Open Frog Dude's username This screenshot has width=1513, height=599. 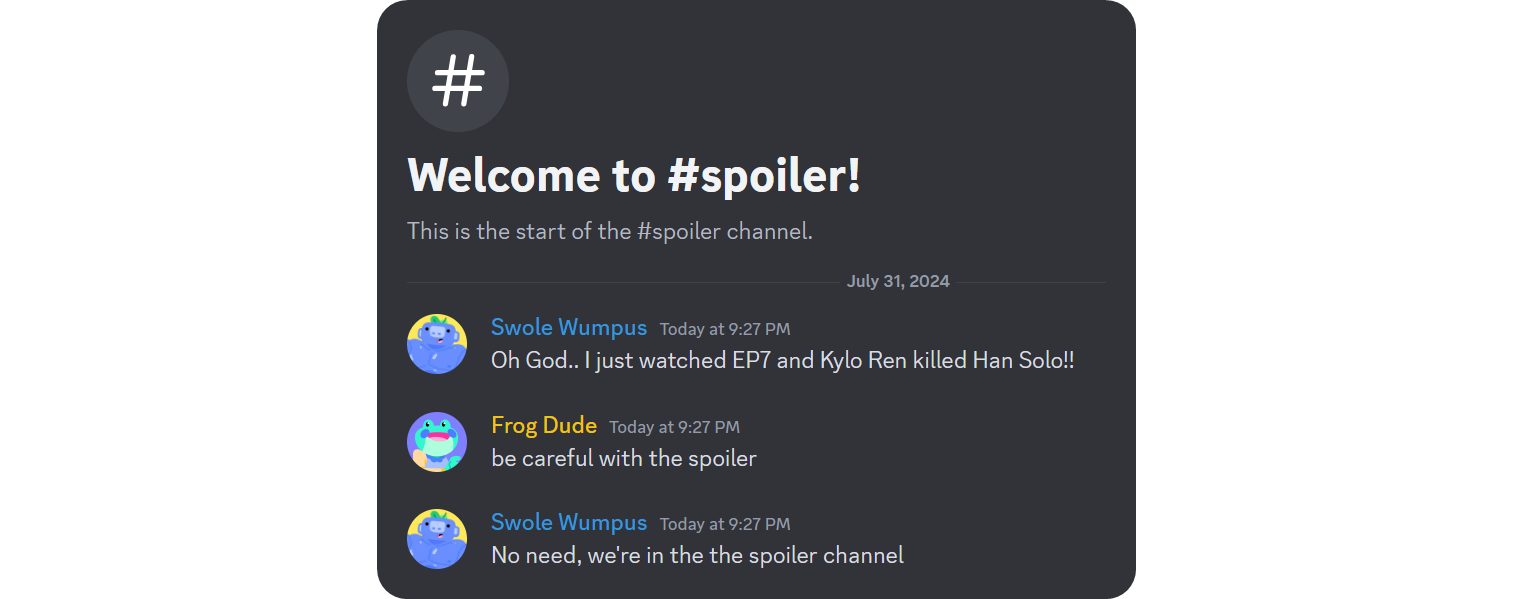point(544,425)
